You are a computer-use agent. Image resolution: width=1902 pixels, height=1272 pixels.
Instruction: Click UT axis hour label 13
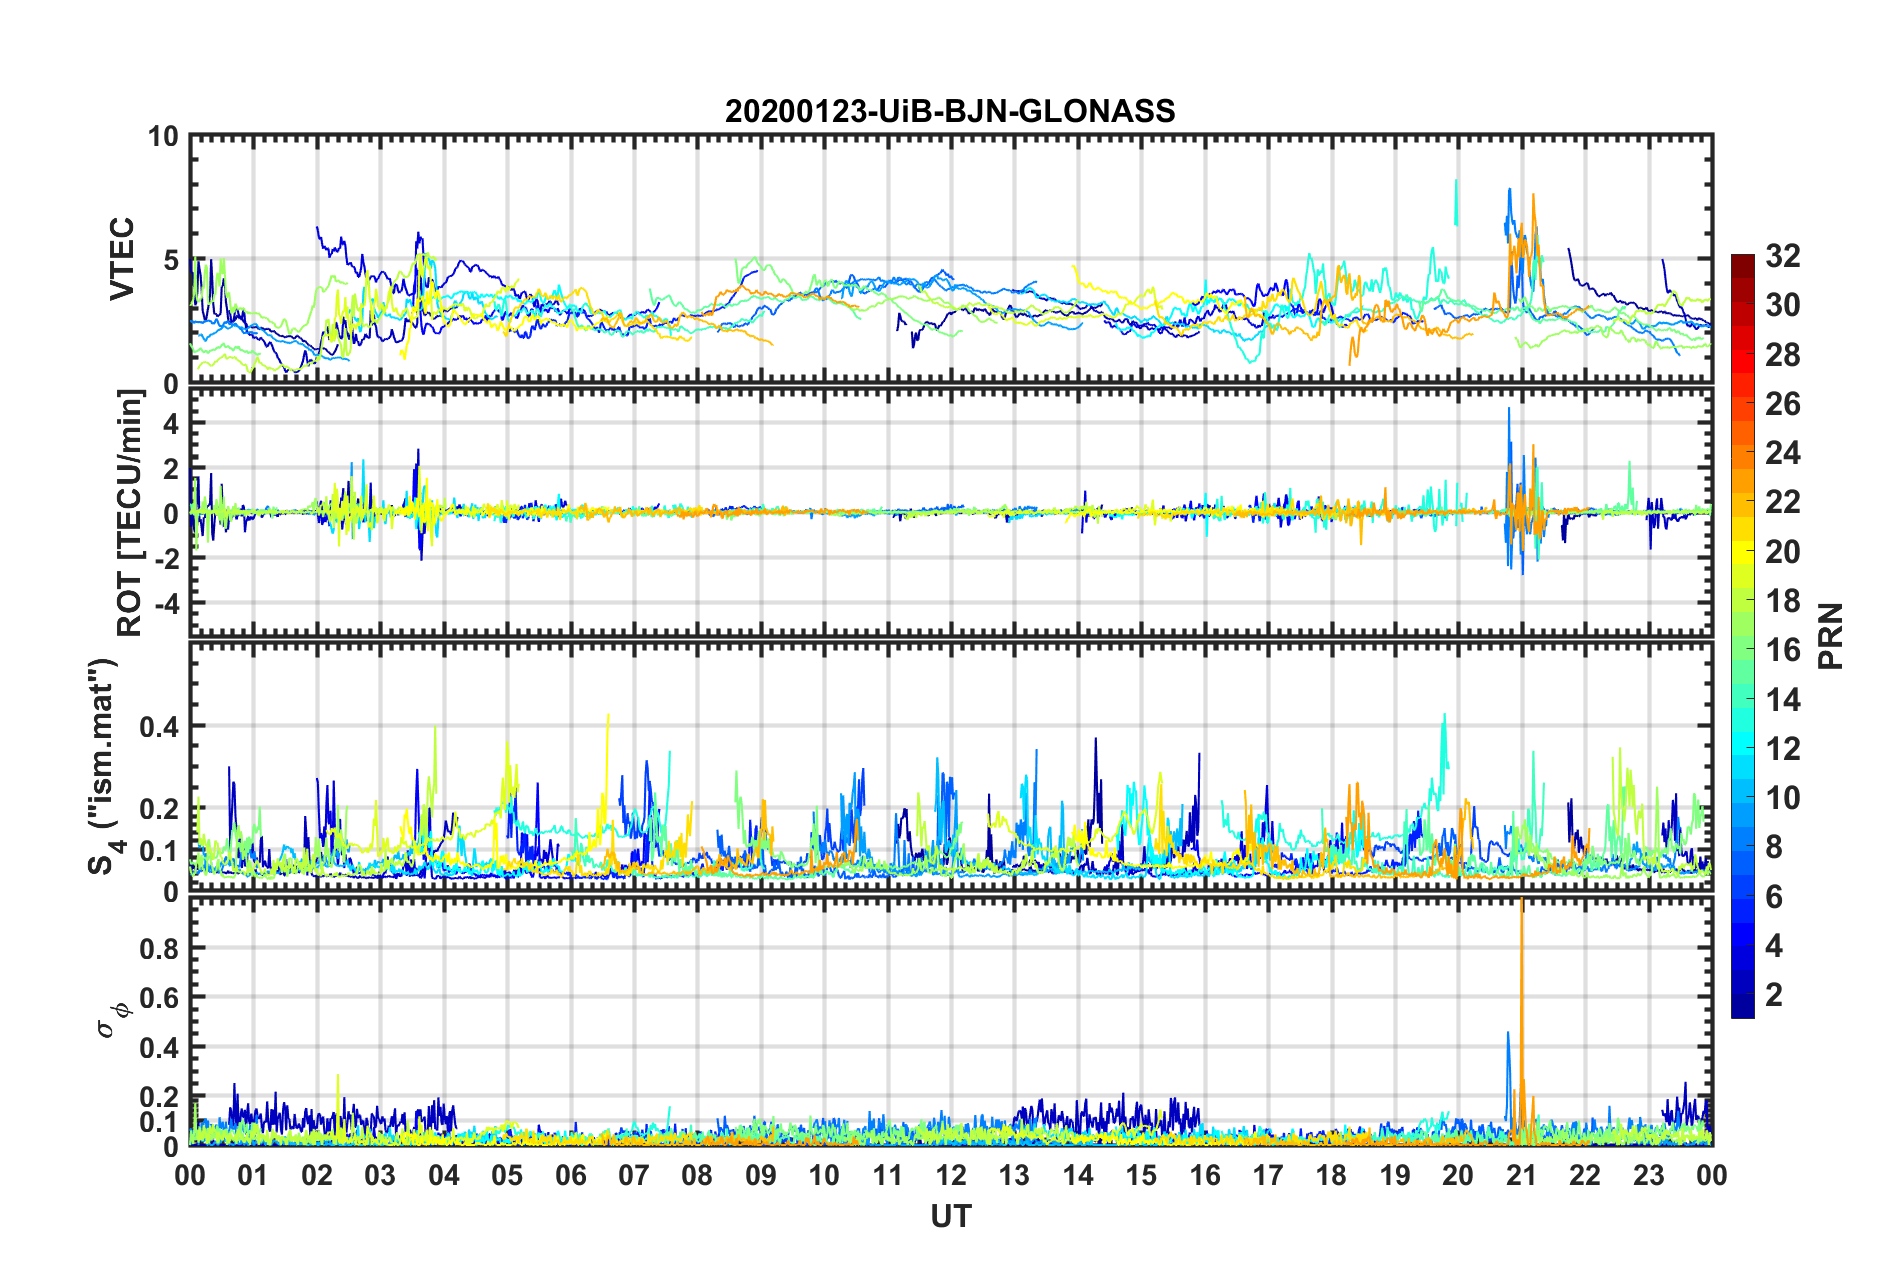(x=1014, y=1176)
